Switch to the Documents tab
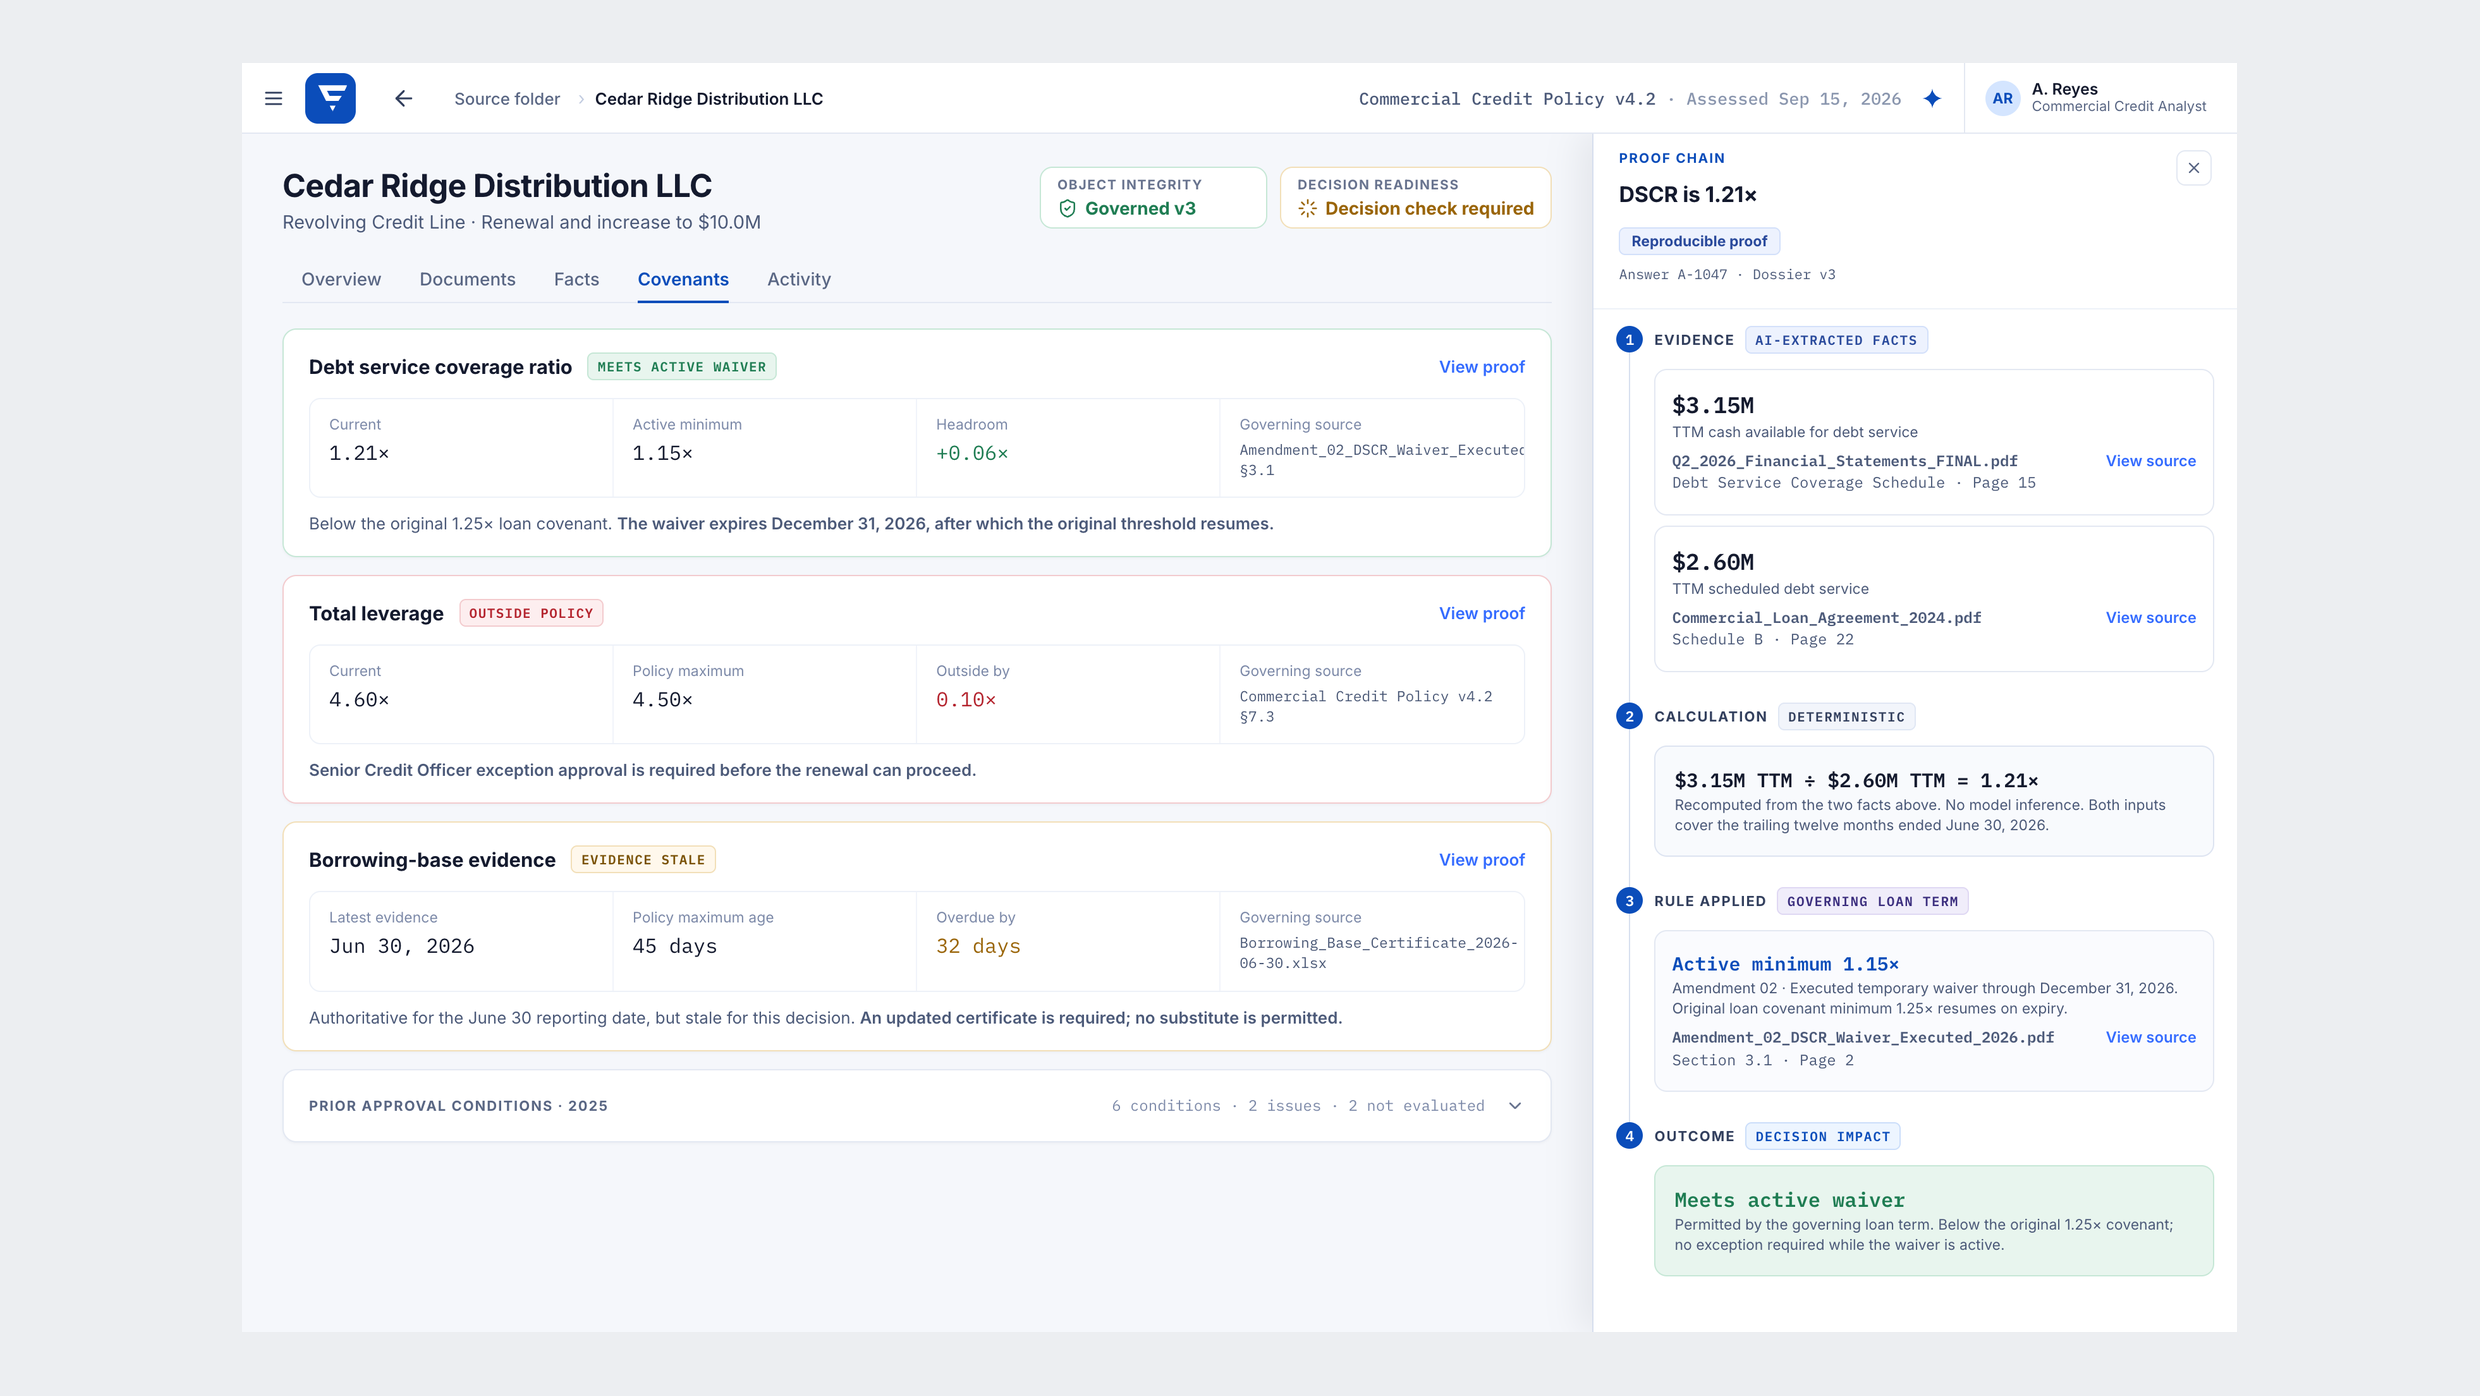 click(x=467, y=279)
